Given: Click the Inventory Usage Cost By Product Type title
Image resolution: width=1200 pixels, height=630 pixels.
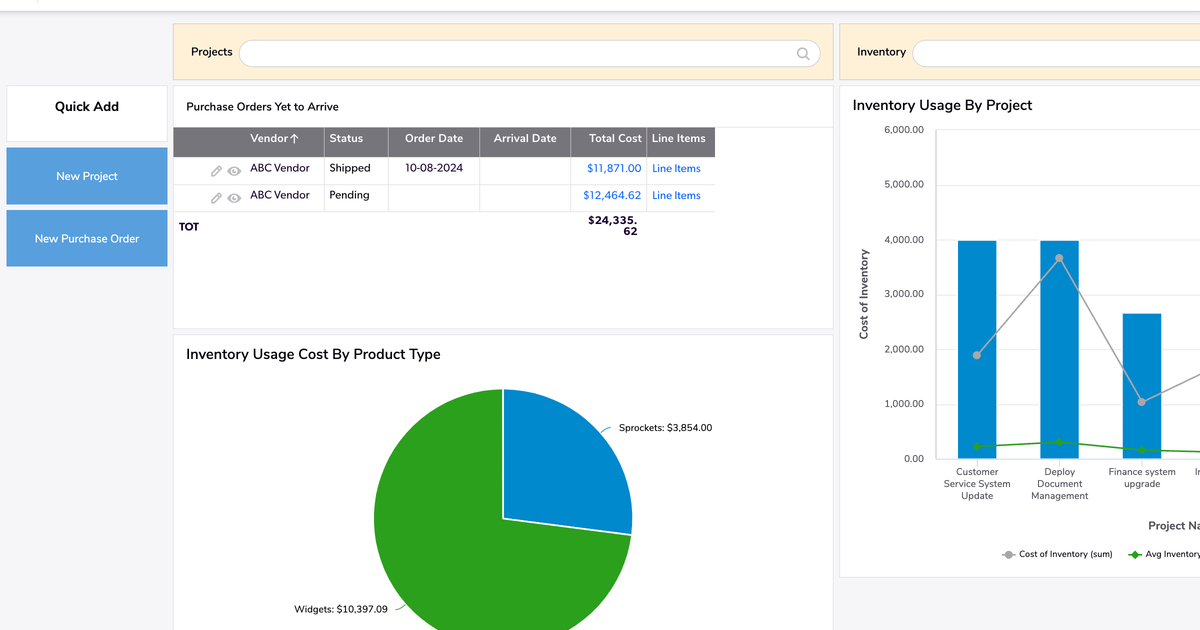Looking at the screenshot, I should 313,354.
